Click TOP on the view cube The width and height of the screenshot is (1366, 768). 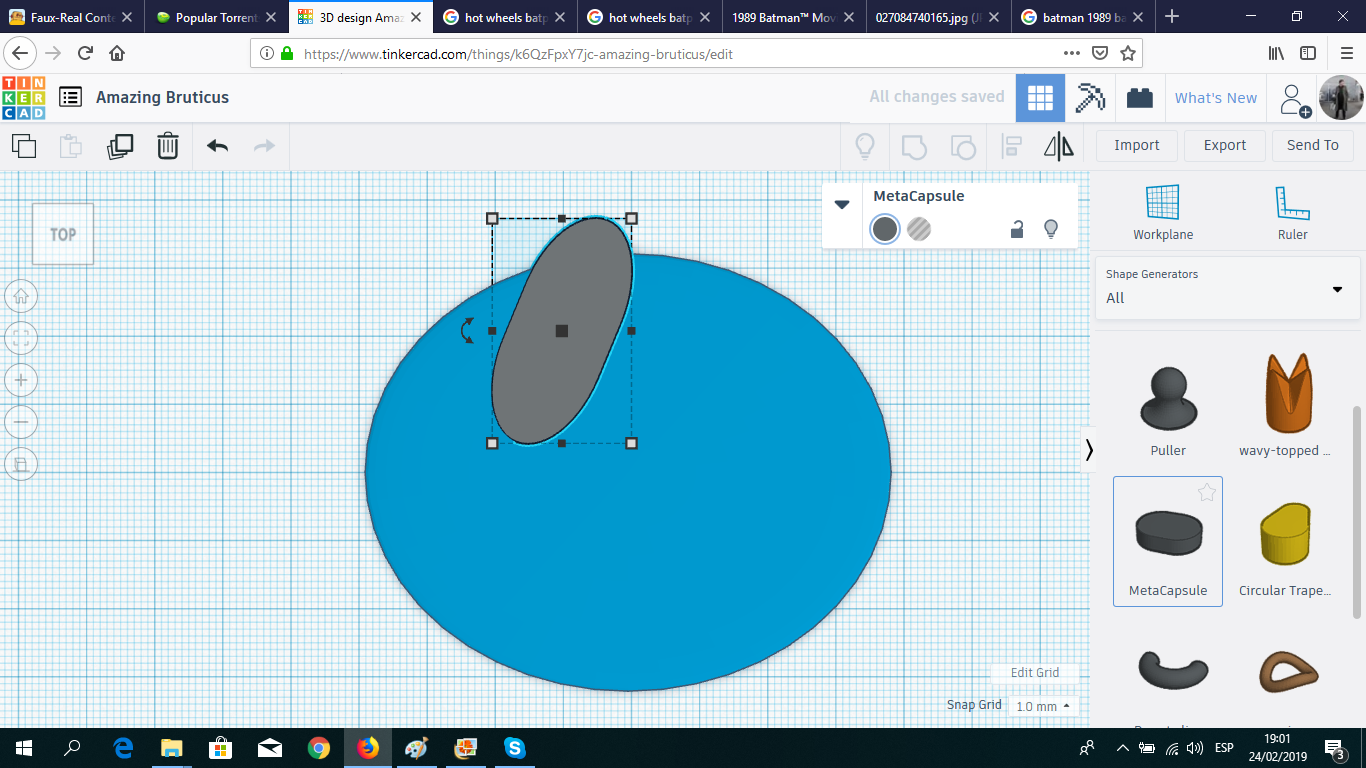(x=62, y=233)
